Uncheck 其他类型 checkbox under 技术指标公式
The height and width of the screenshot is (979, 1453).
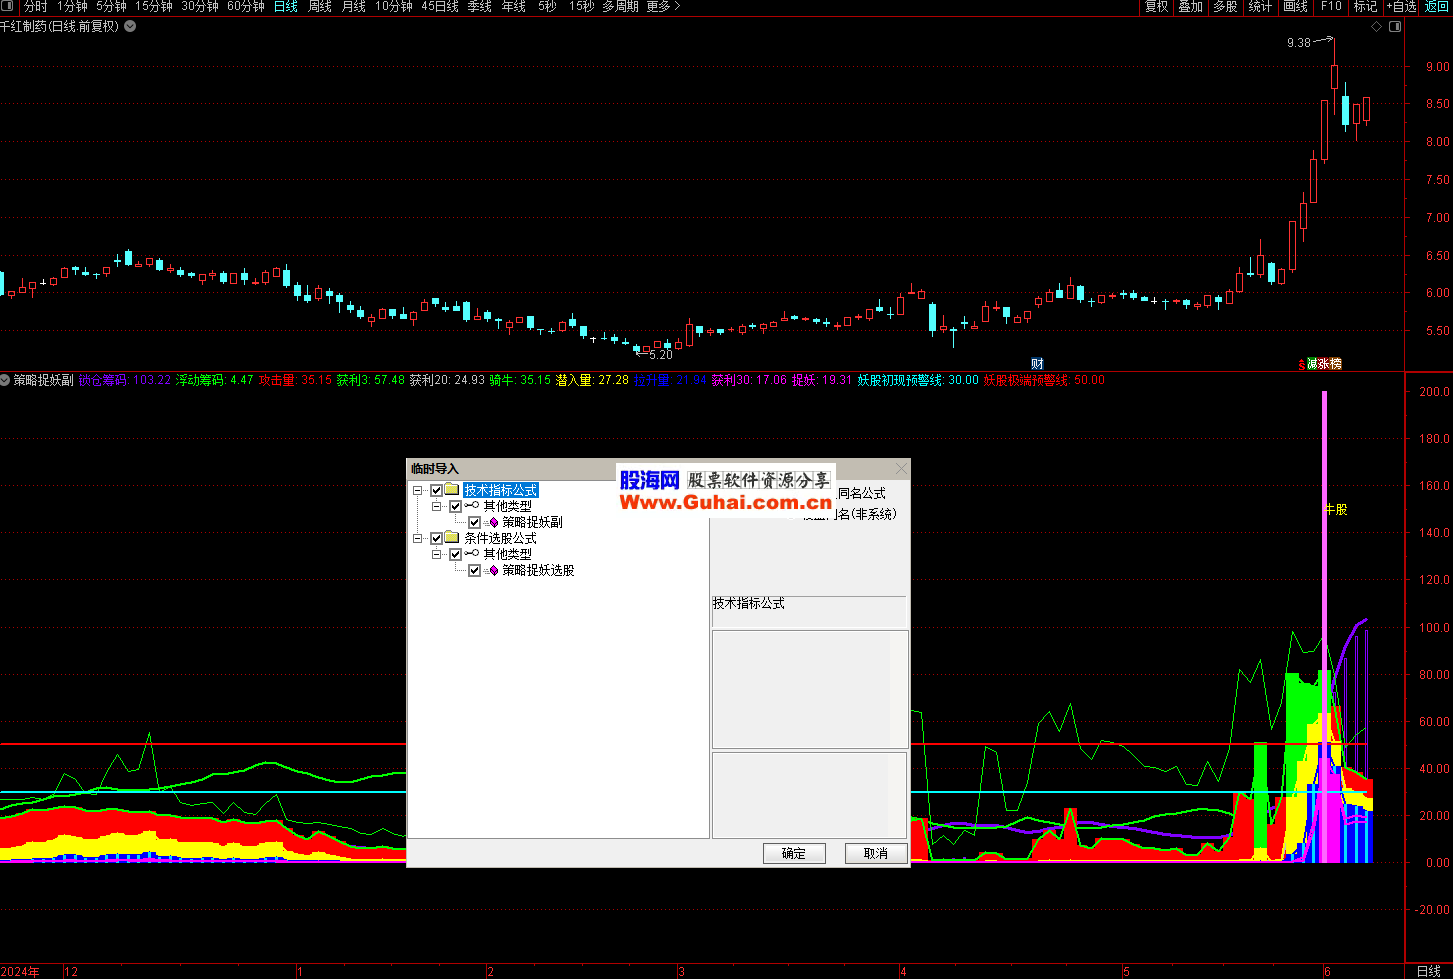[455, 507]
